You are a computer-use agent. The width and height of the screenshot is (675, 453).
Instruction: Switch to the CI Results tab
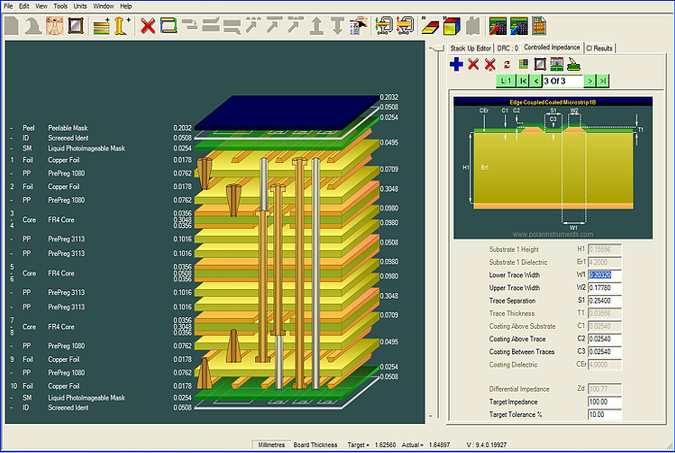coord(601,47)
